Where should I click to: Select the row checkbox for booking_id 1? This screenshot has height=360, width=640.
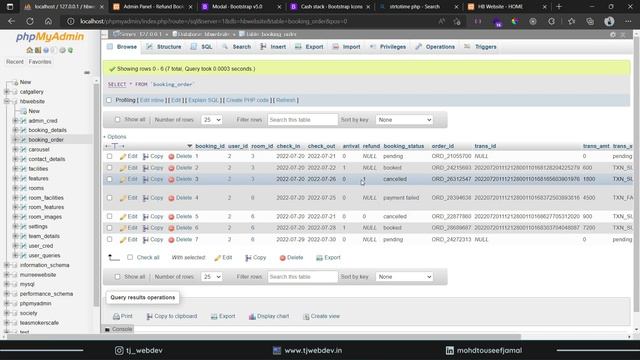(x=109, y=156)
